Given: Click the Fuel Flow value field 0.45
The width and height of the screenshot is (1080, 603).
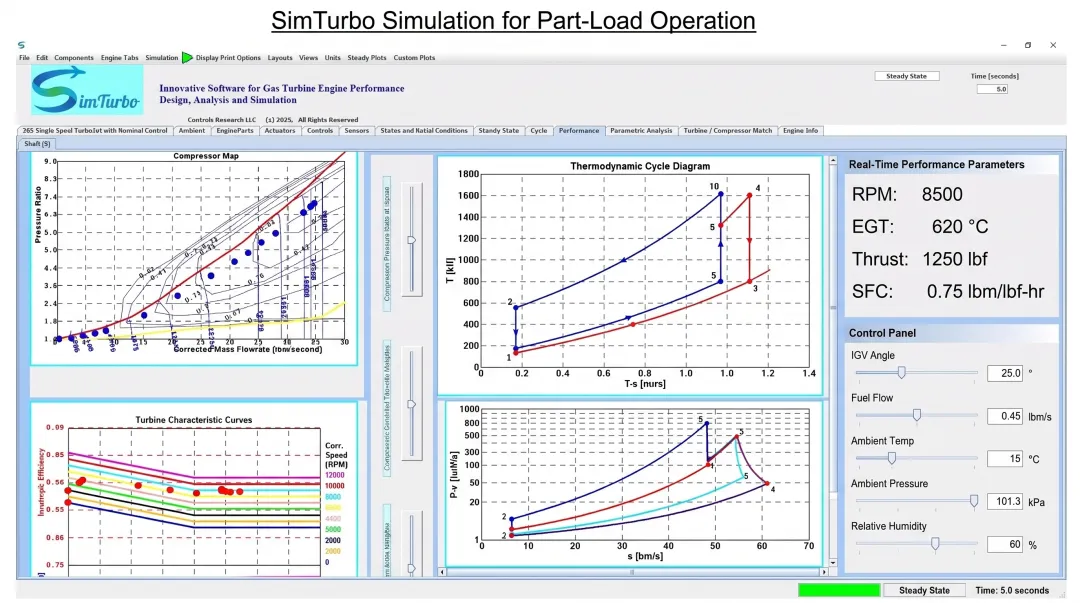Looking at the screenshot, I should tap(1005, 416).
